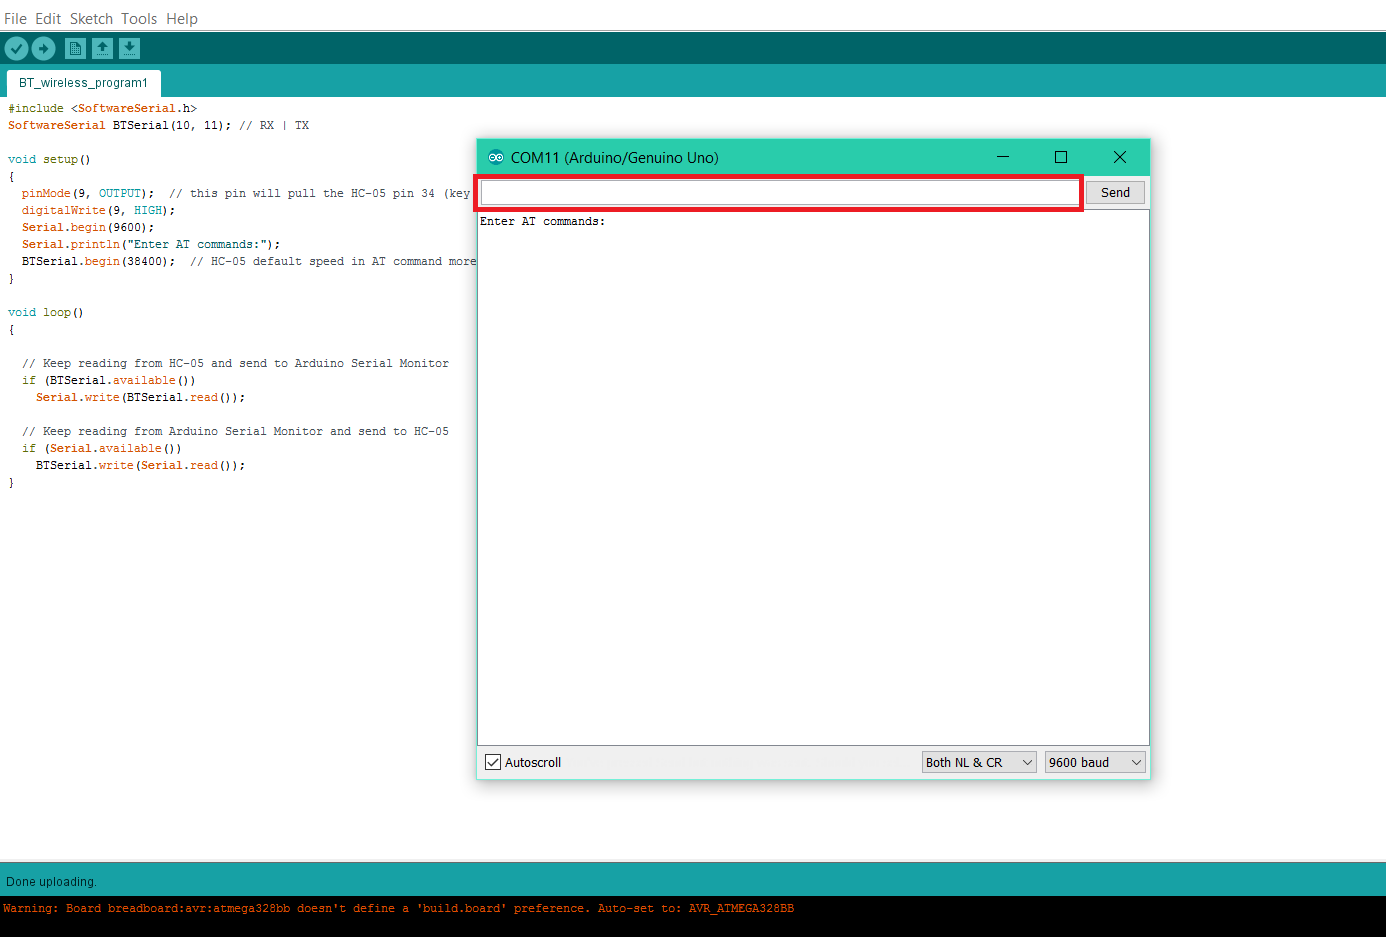Click the serial command input field
Screen dimensions: 1386x937
click(780, 193)
